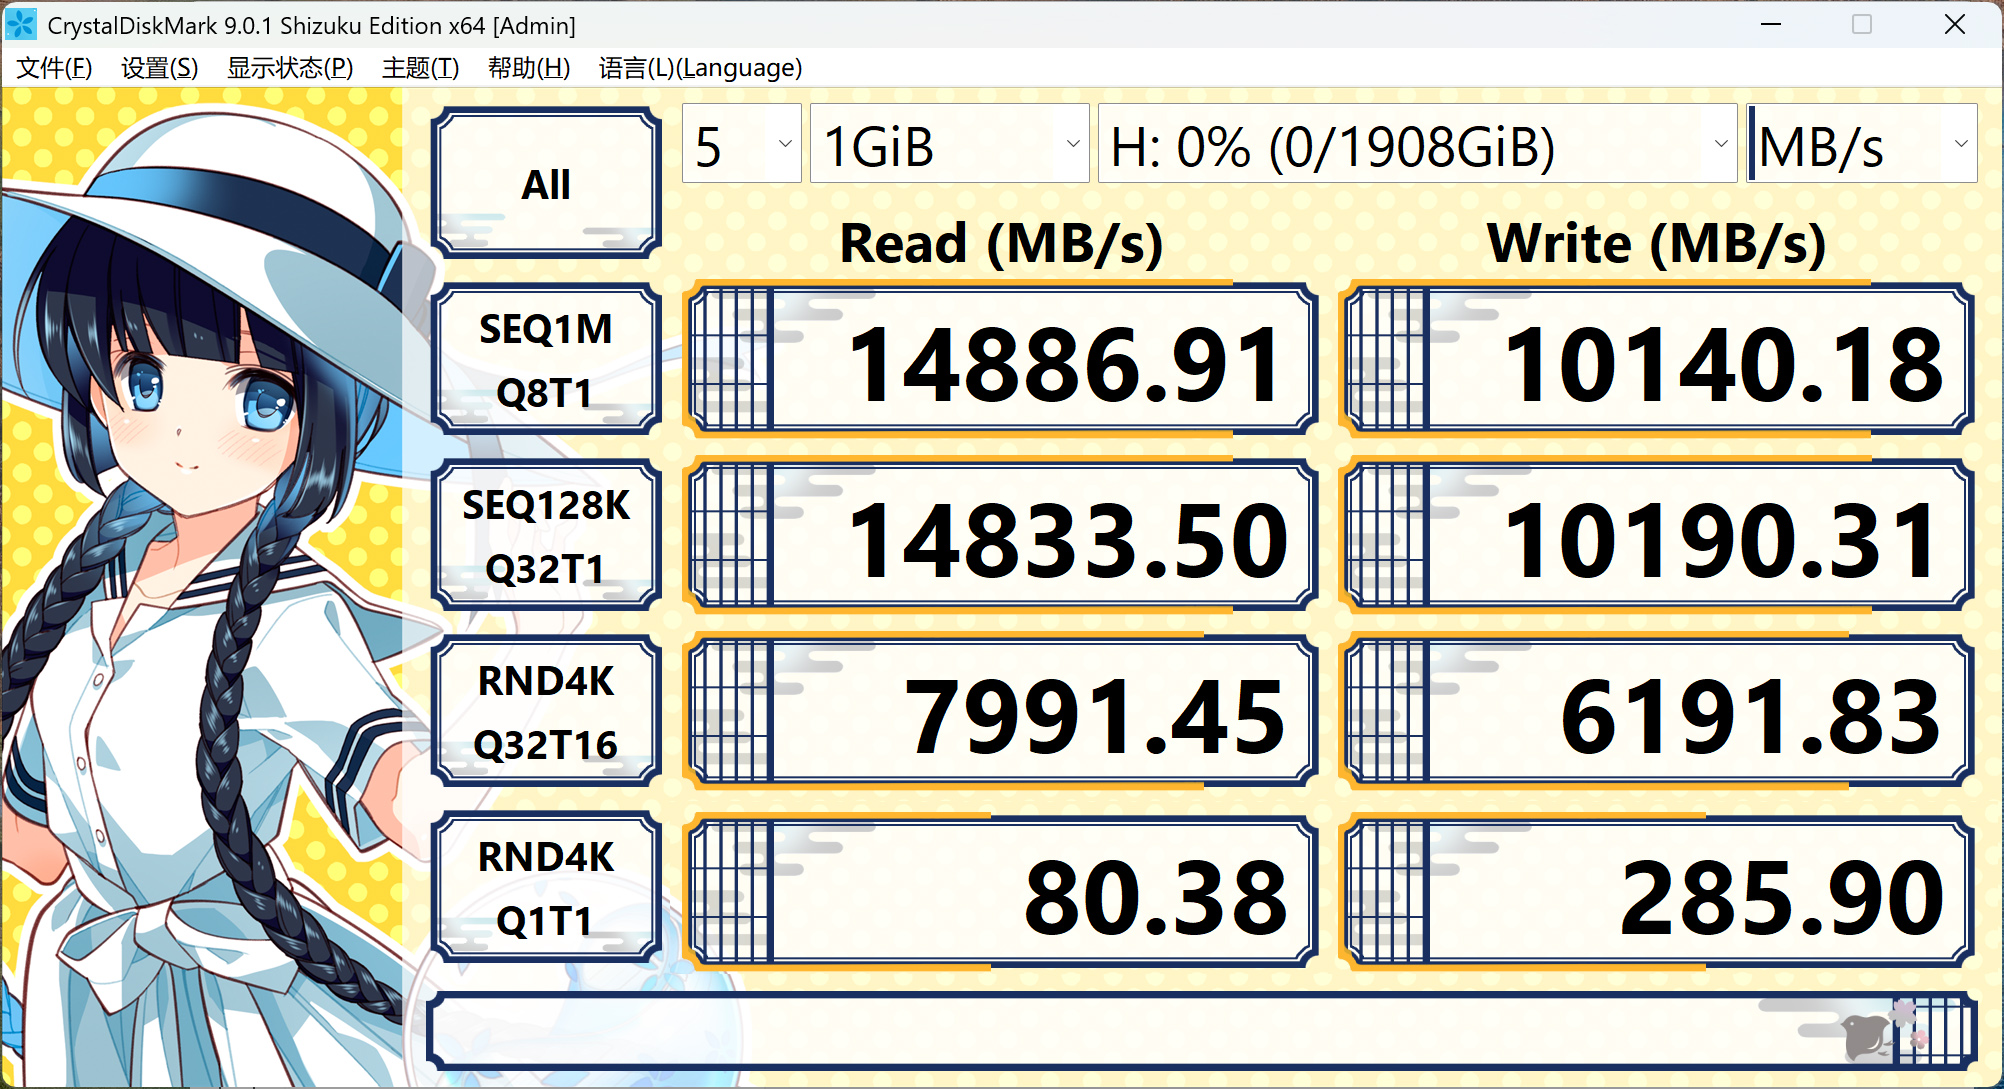
Task: Open the 语言(L) language menu
Action: (x=698, y=68)
